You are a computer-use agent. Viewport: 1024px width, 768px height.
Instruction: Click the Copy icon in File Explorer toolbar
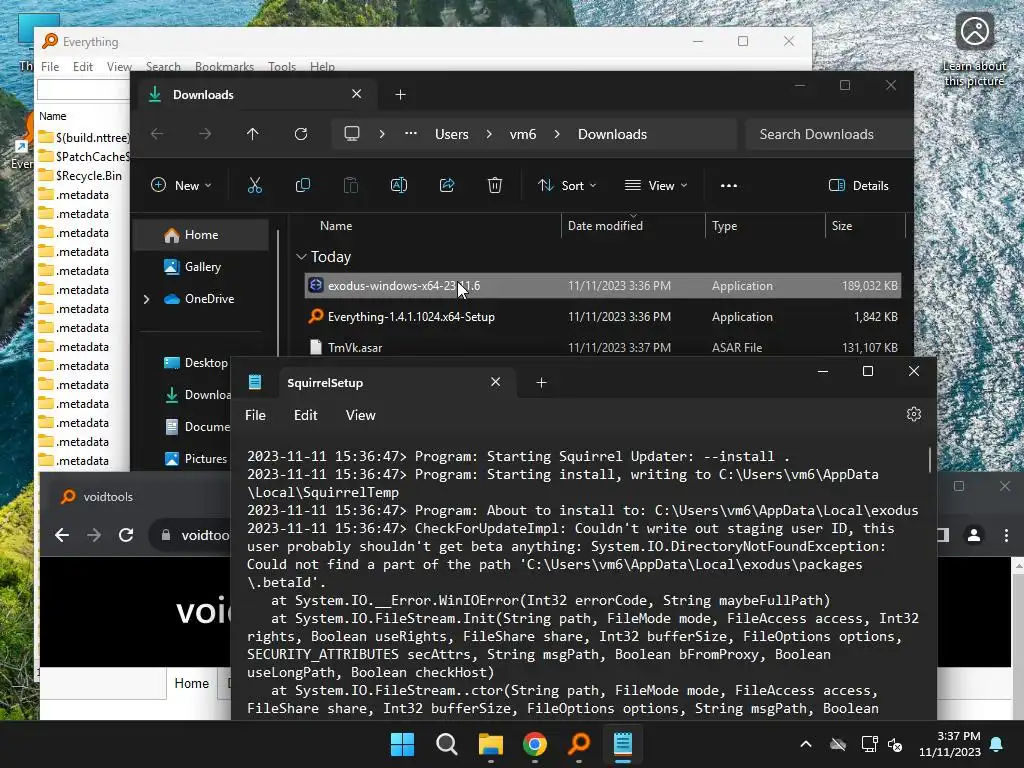click(302, 185)
